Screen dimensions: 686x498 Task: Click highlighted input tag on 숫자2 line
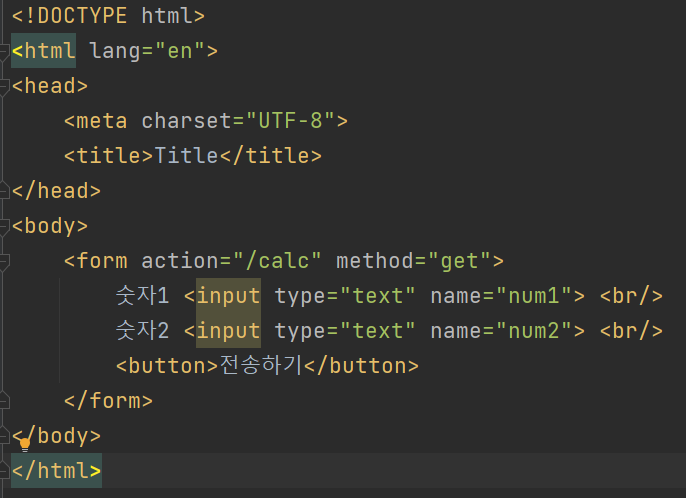point(228,330)
